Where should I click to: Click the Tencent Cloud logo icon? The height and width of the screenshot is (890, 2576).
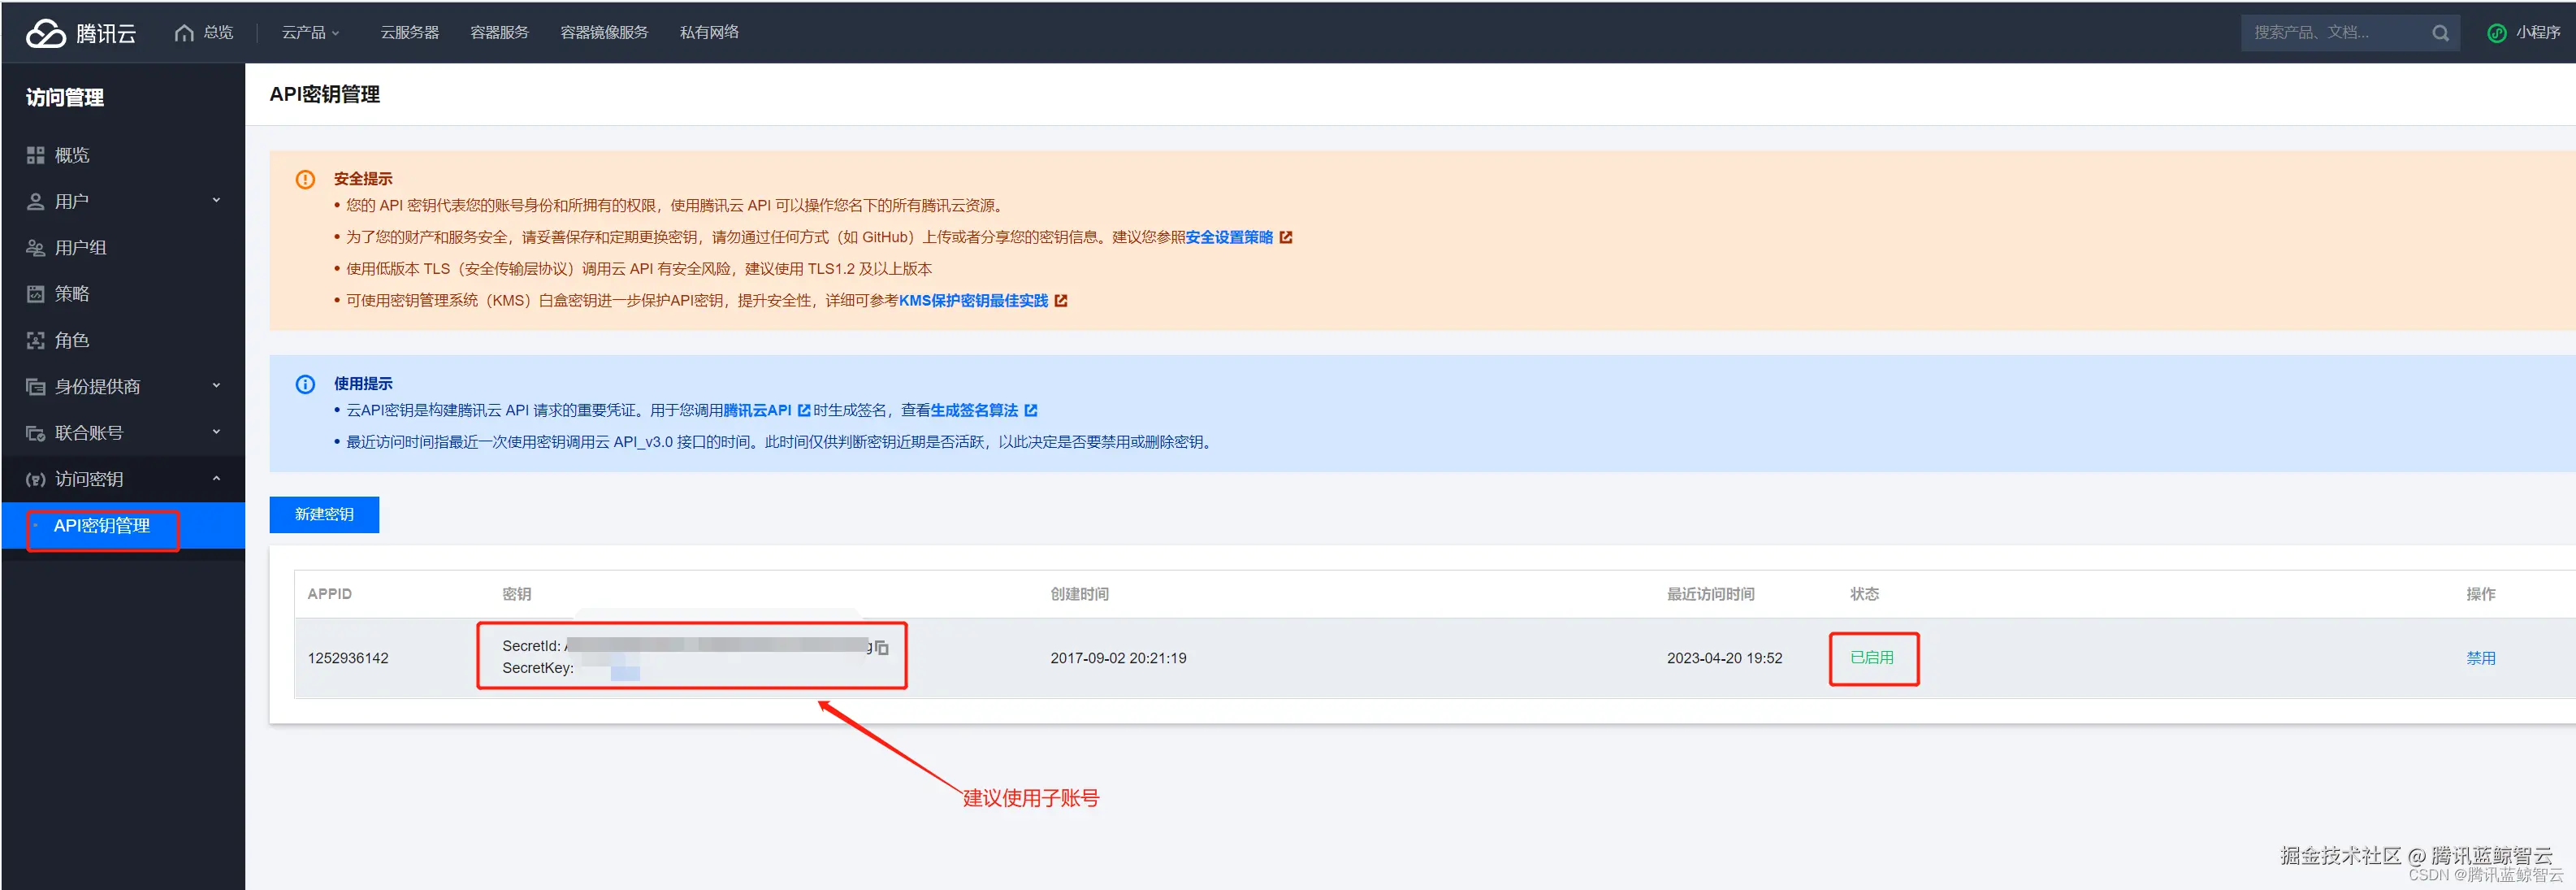pos(46,34)
